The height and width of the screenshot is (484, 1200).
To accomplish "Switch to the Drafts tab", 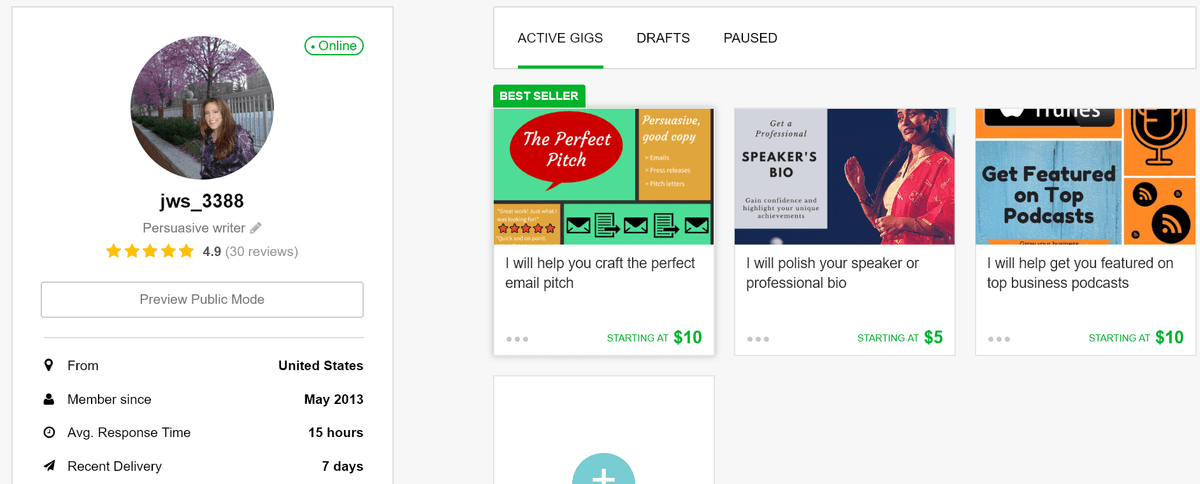I will (663, 38).
